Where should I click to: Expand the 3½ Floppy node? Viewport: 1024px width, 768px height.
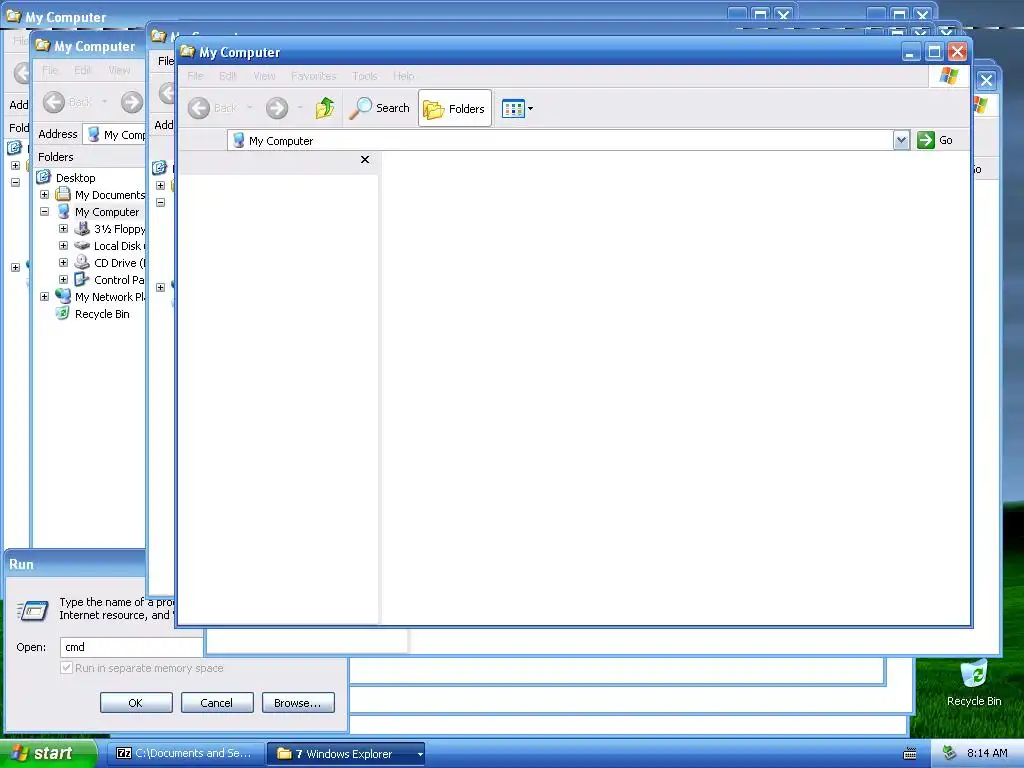pos(63,229)
